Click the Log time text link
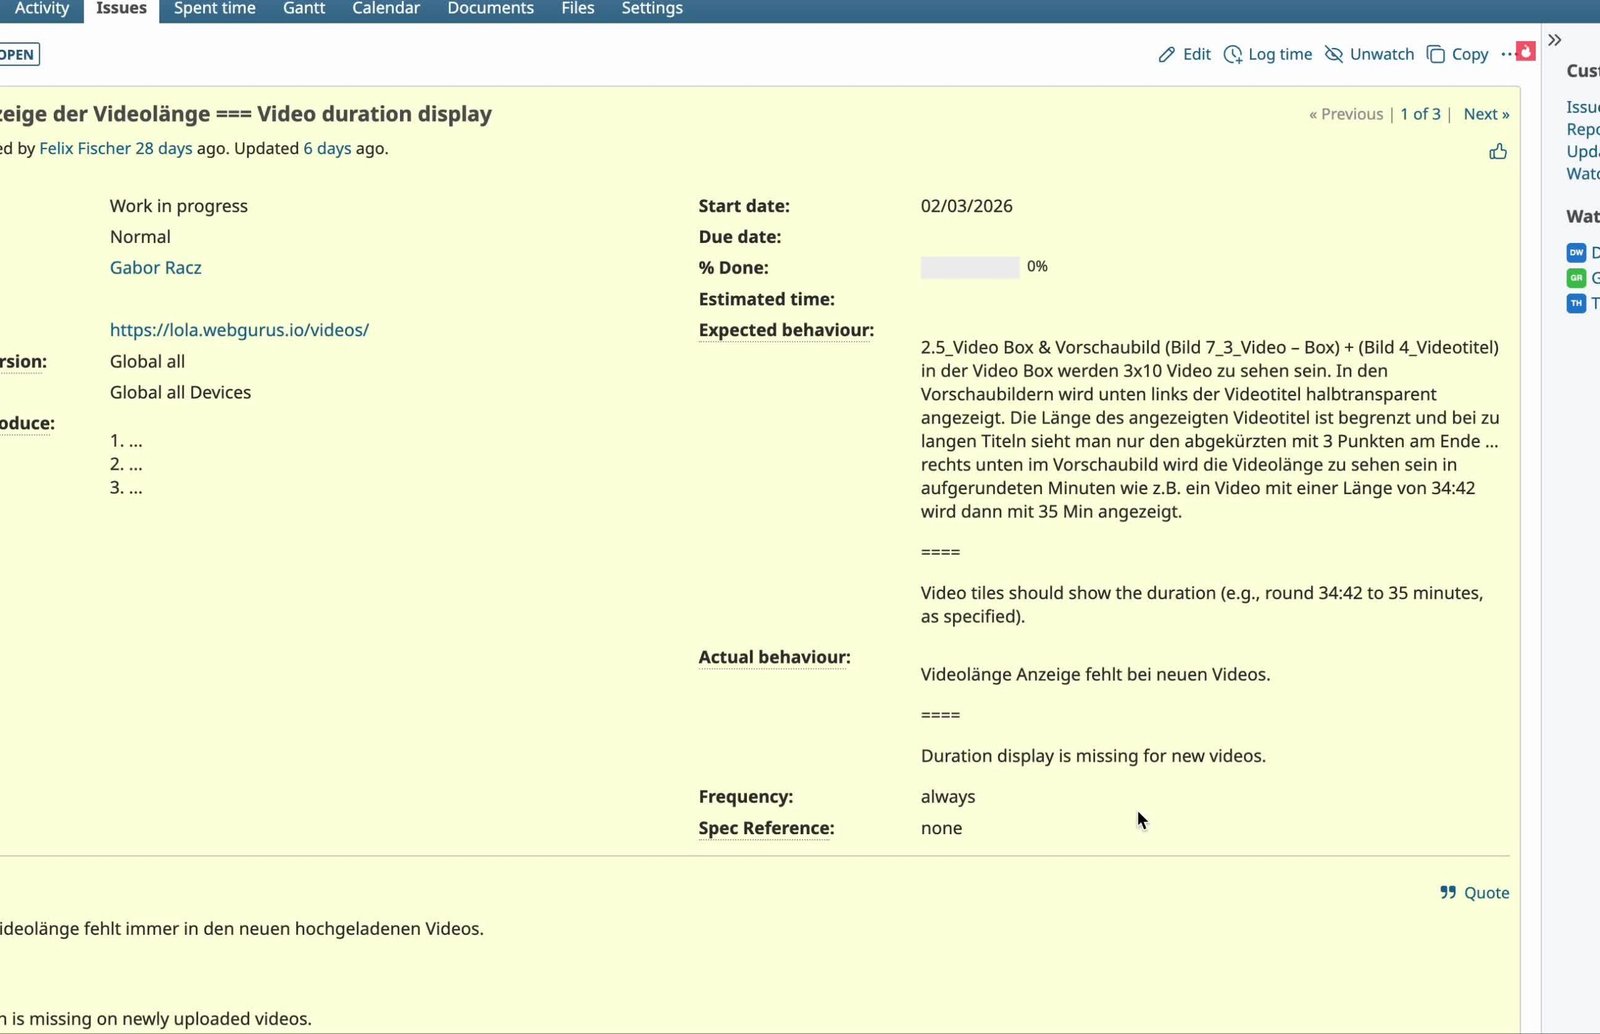 click(x=1280, y=54)
